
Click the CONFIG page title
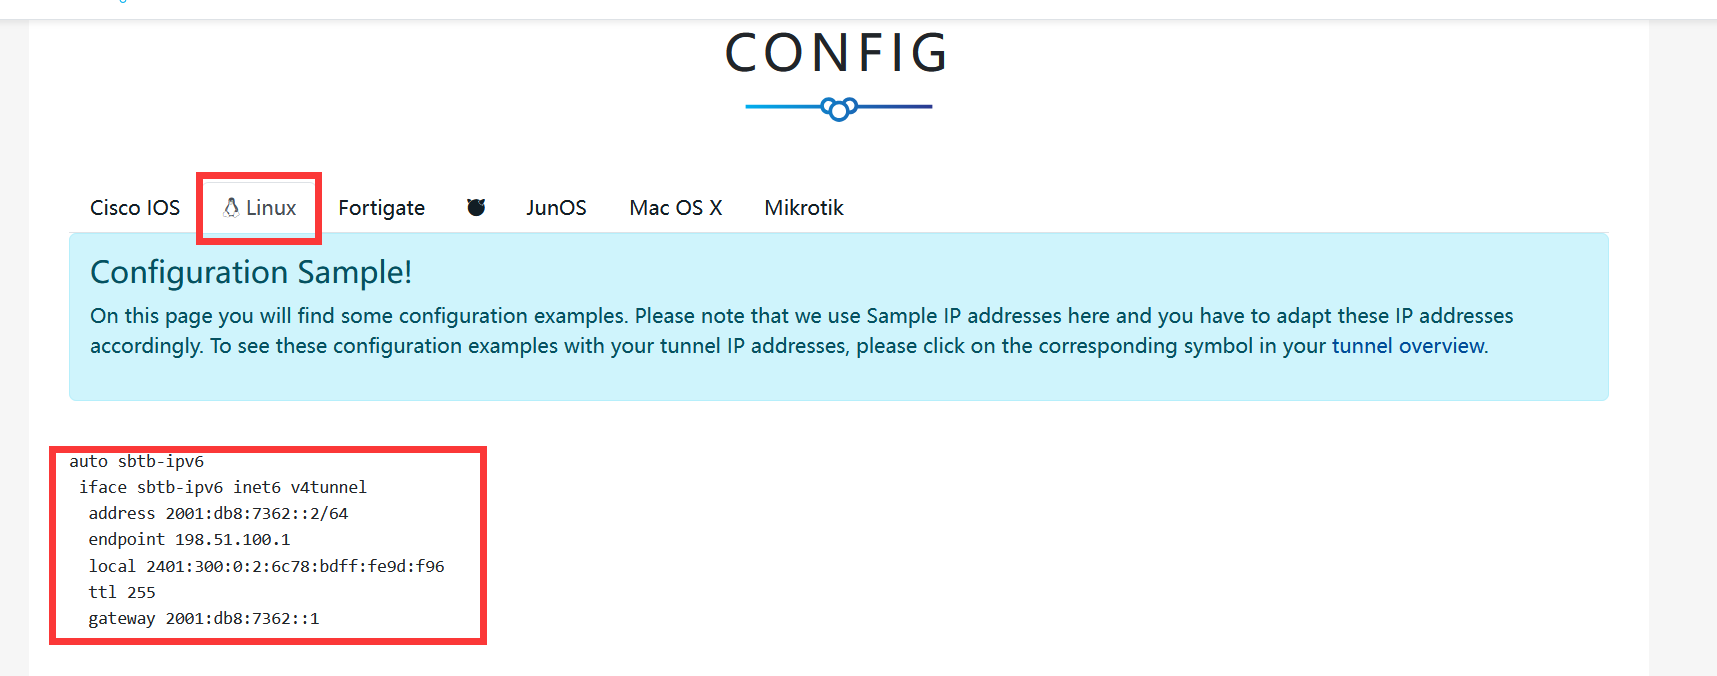click(x=838, y=53)
